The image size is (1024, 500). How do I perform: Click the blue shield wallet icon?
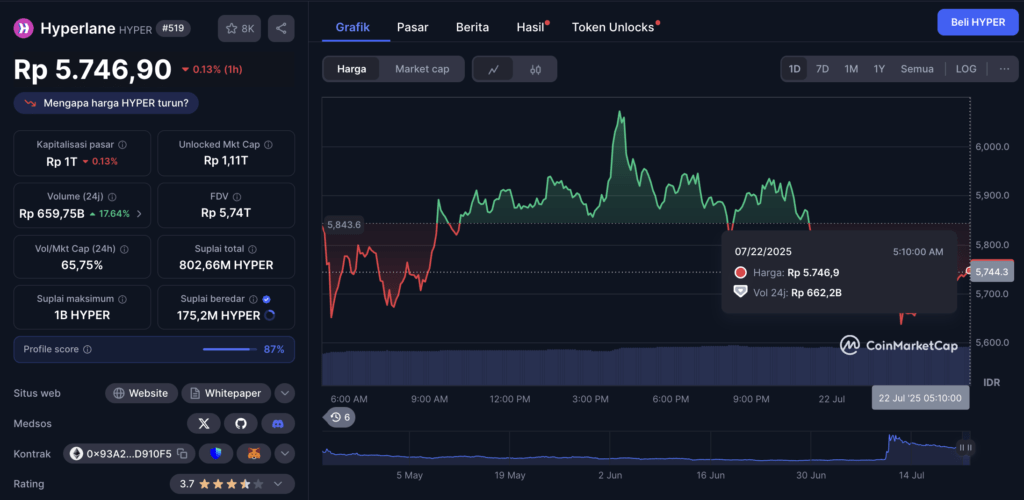[x=216, y=453]
